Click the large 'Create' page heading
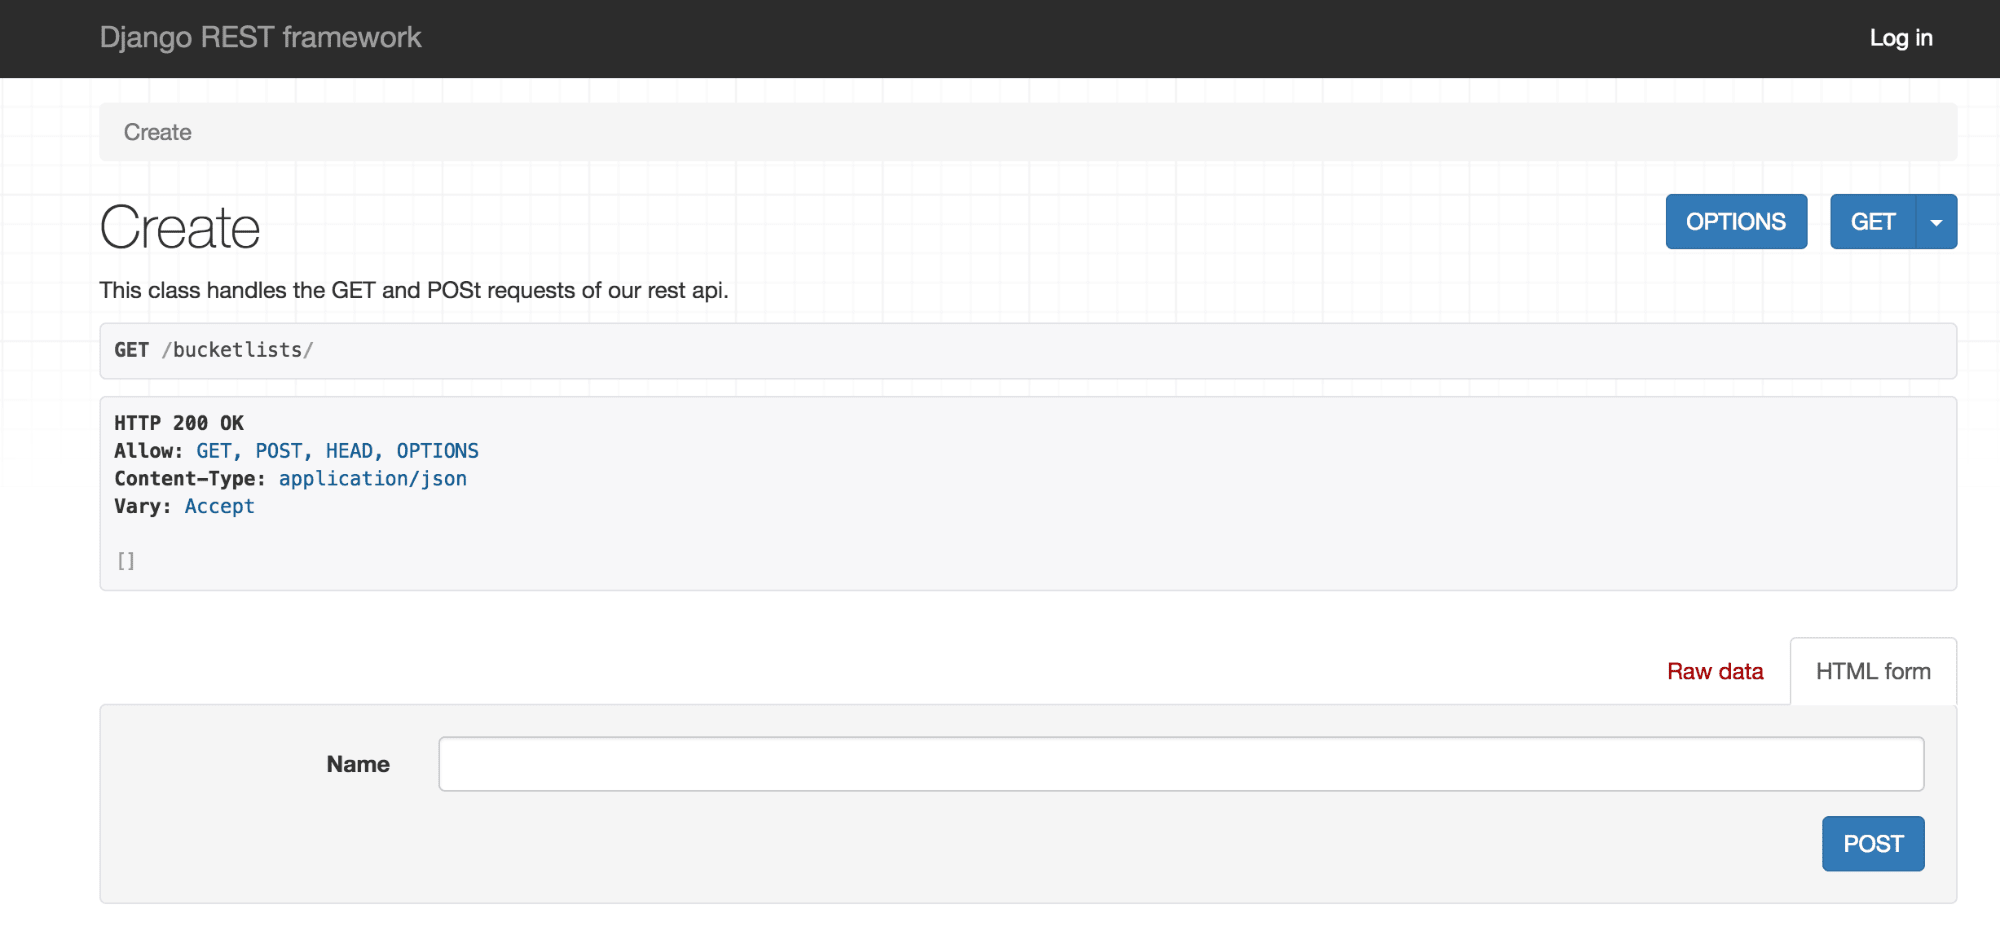This screenshot has width=2000, height=935. pos(180,228)
